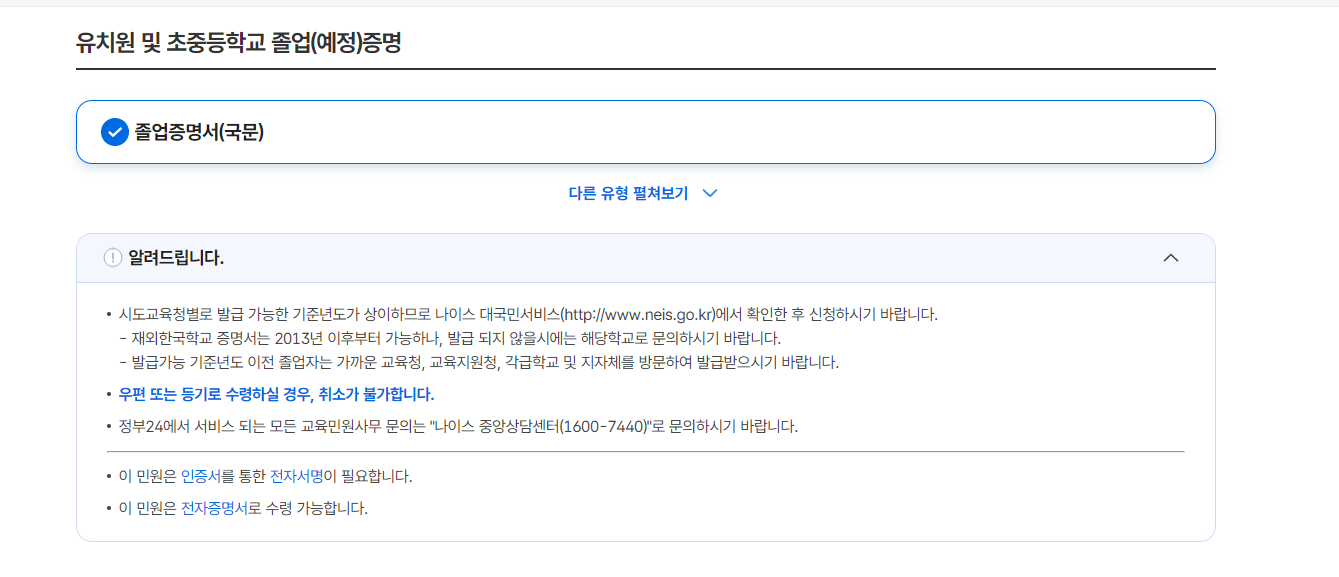This screenshot has height=577, width=1339.
Task: Click the 유치원 및 초중등학교 졸업(예정)증명 title
Action: point(240,41)
